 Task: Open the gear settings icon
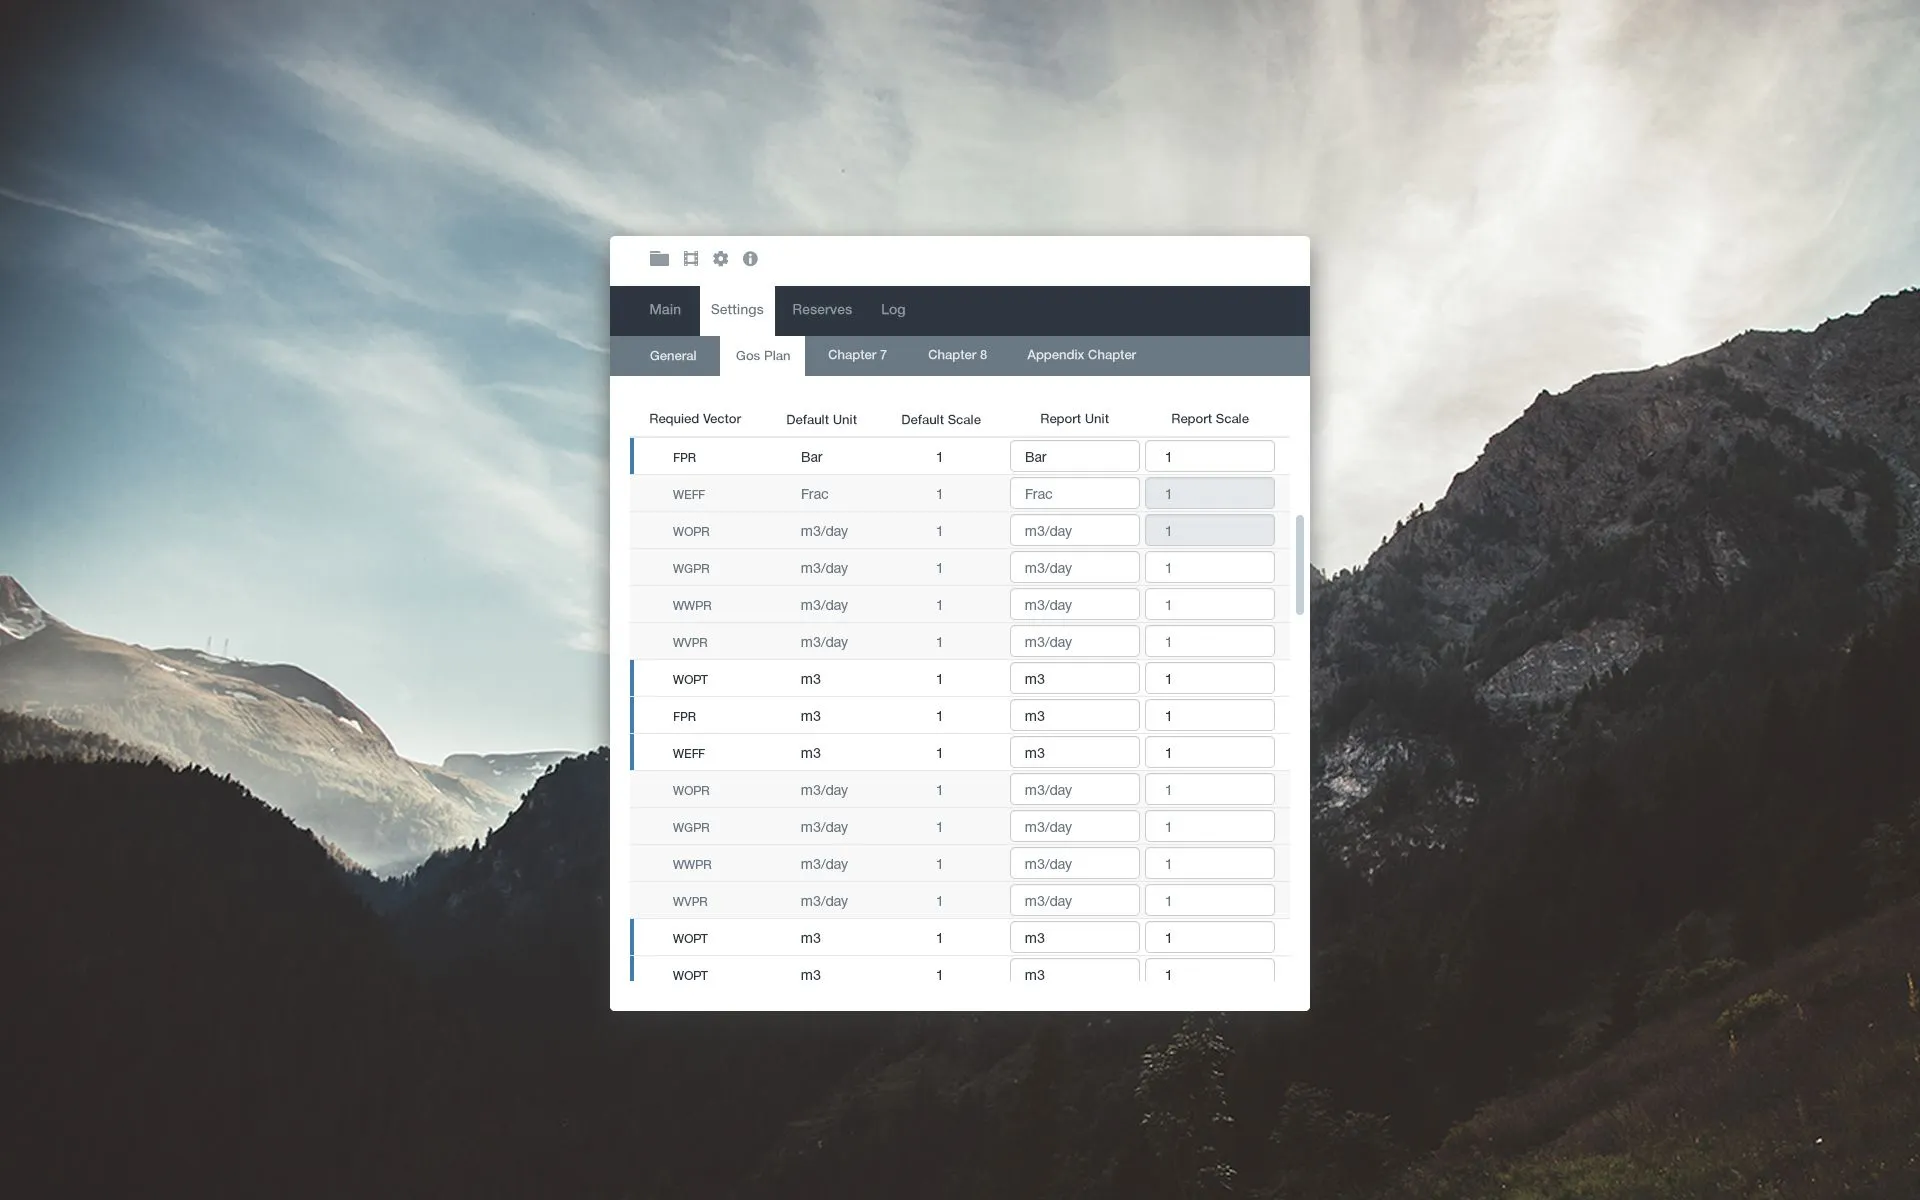tap(721, 259)
